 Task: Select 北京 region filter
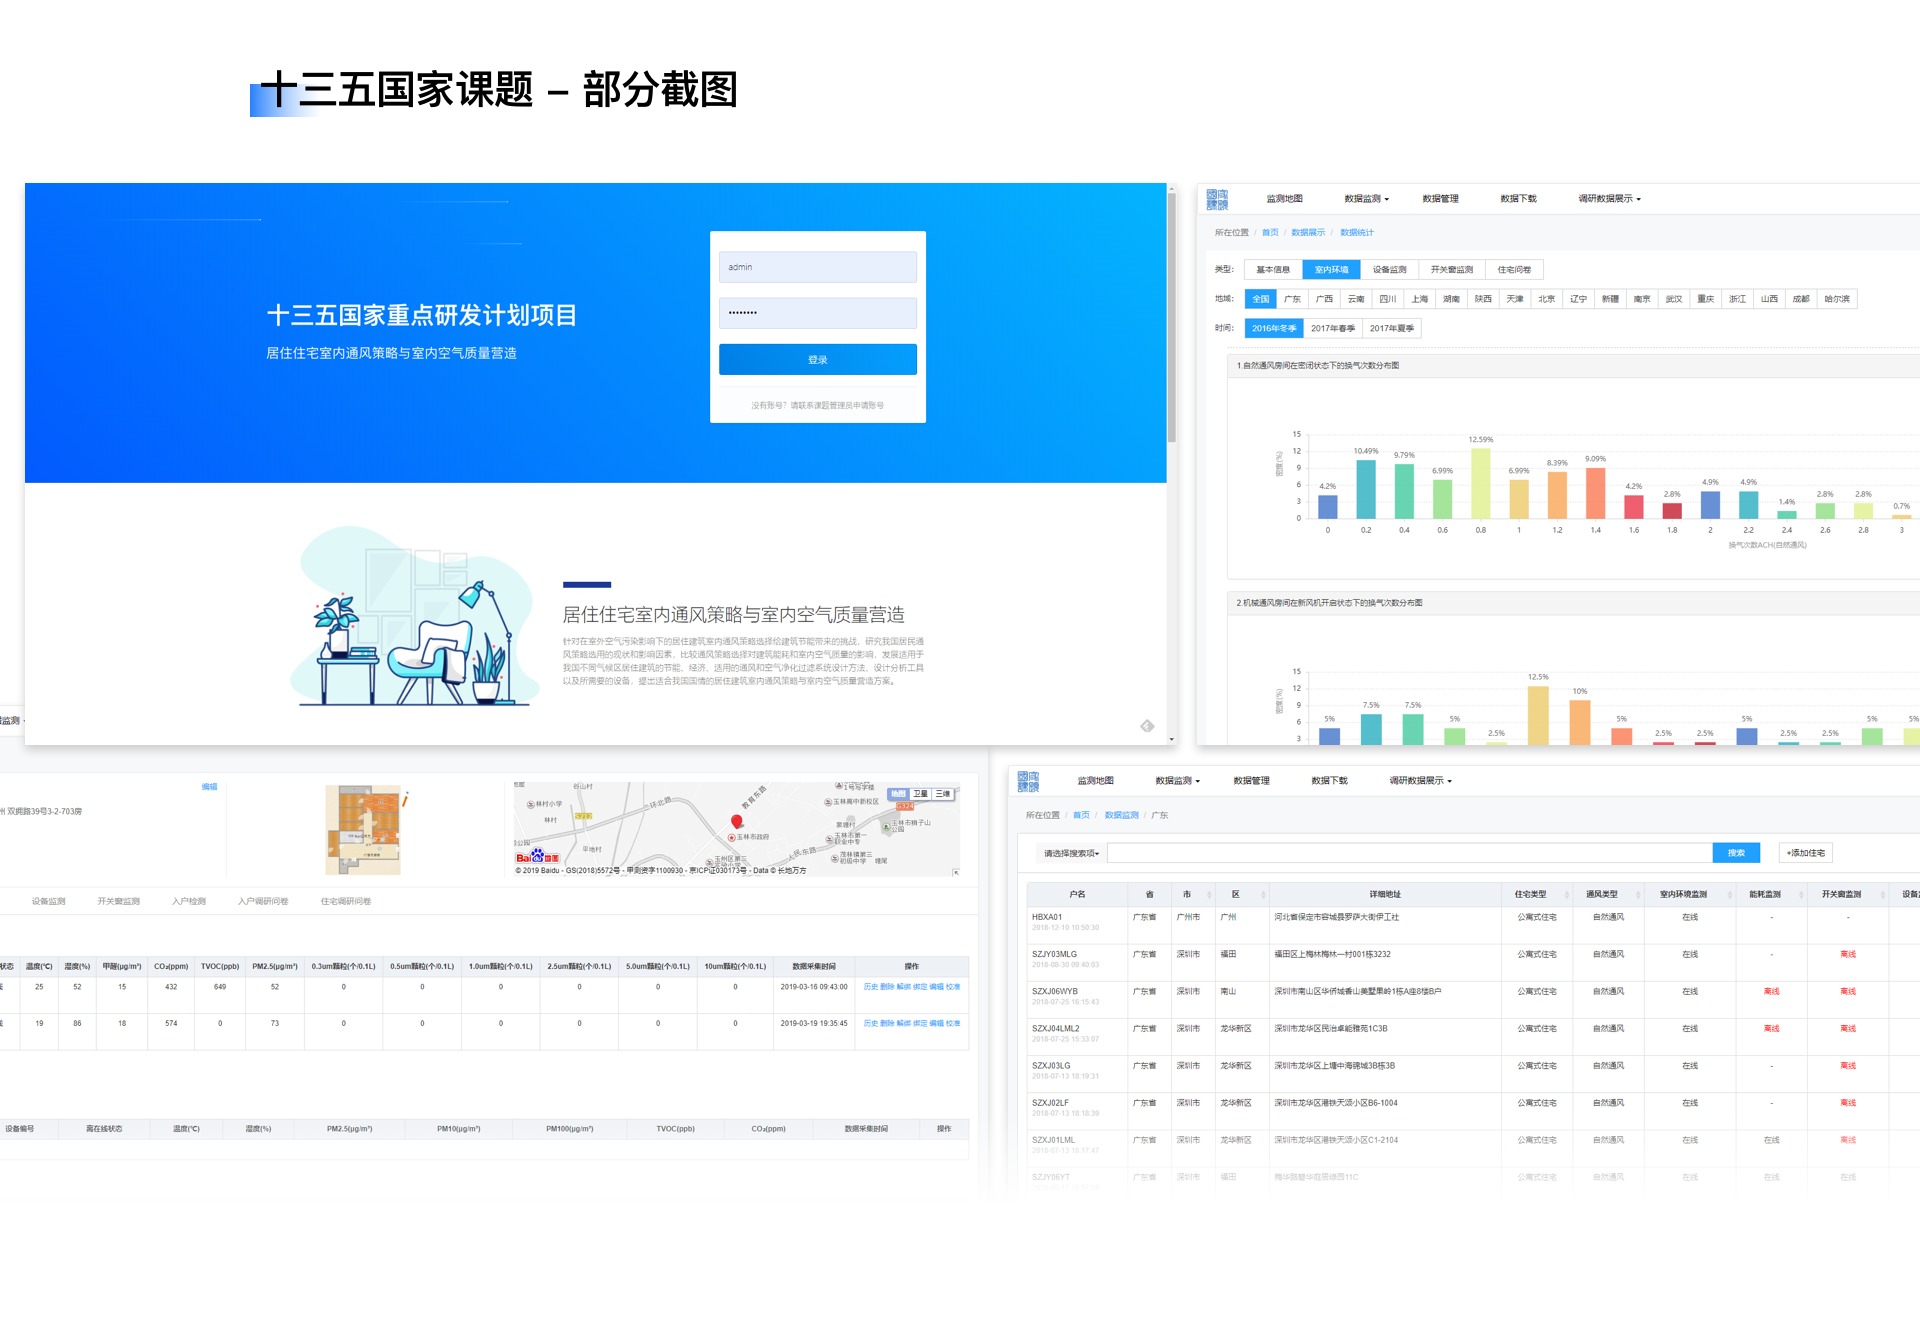click(x=1547, y=299)
